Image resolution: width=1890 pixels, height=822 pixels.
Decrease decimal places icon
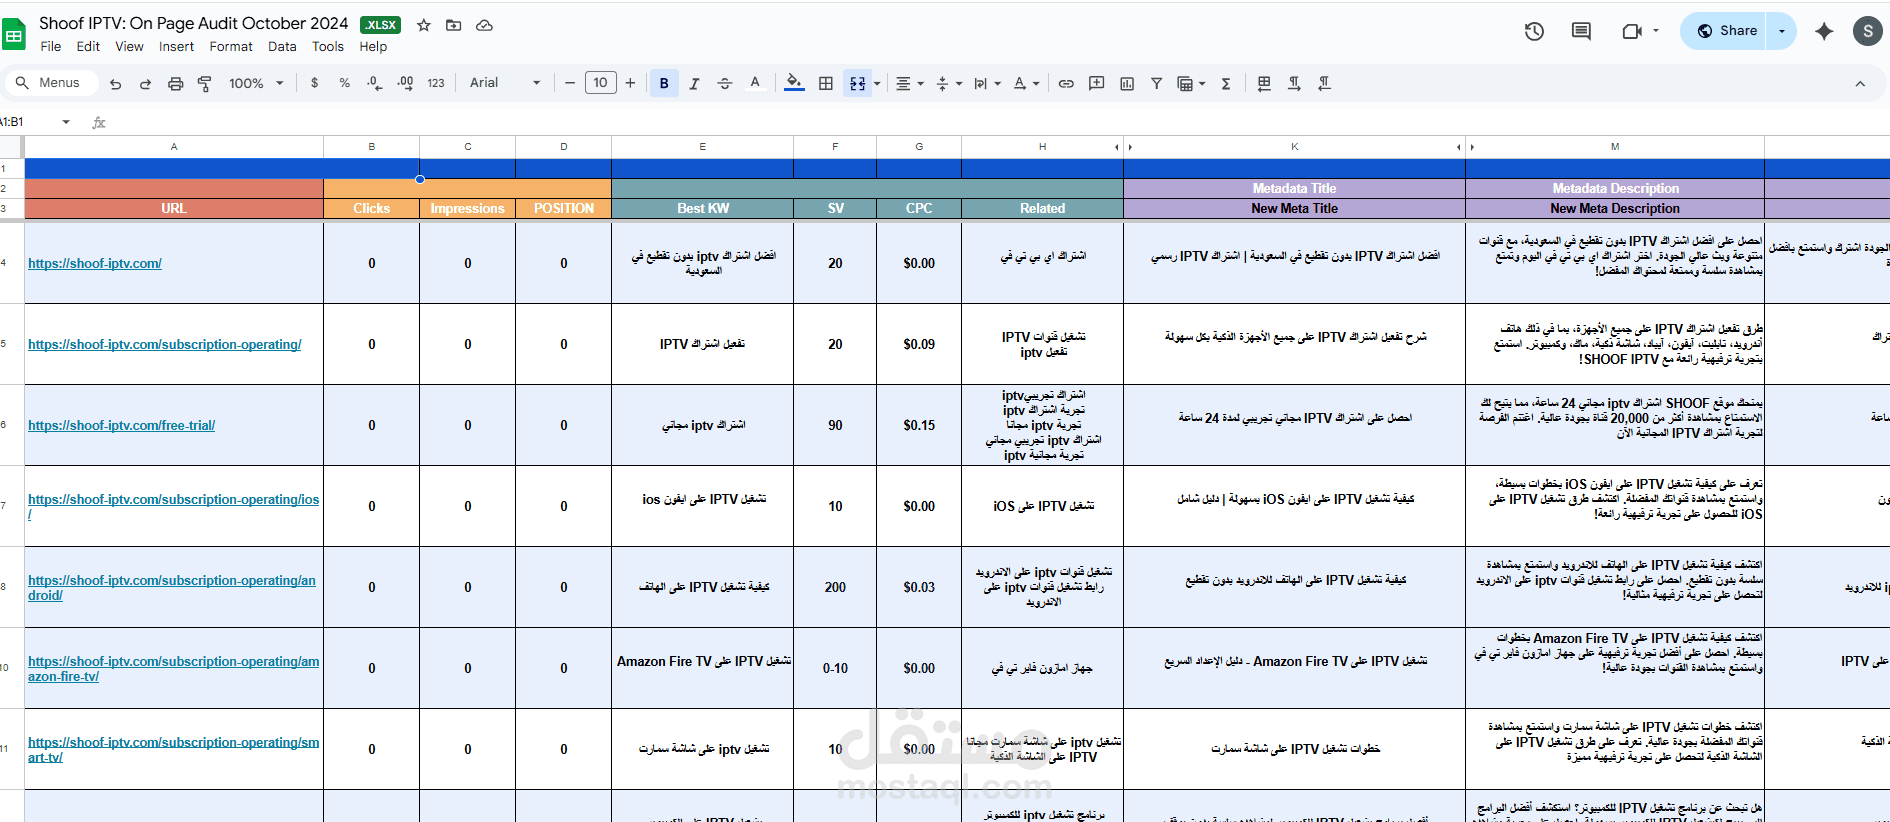point(374,83)
